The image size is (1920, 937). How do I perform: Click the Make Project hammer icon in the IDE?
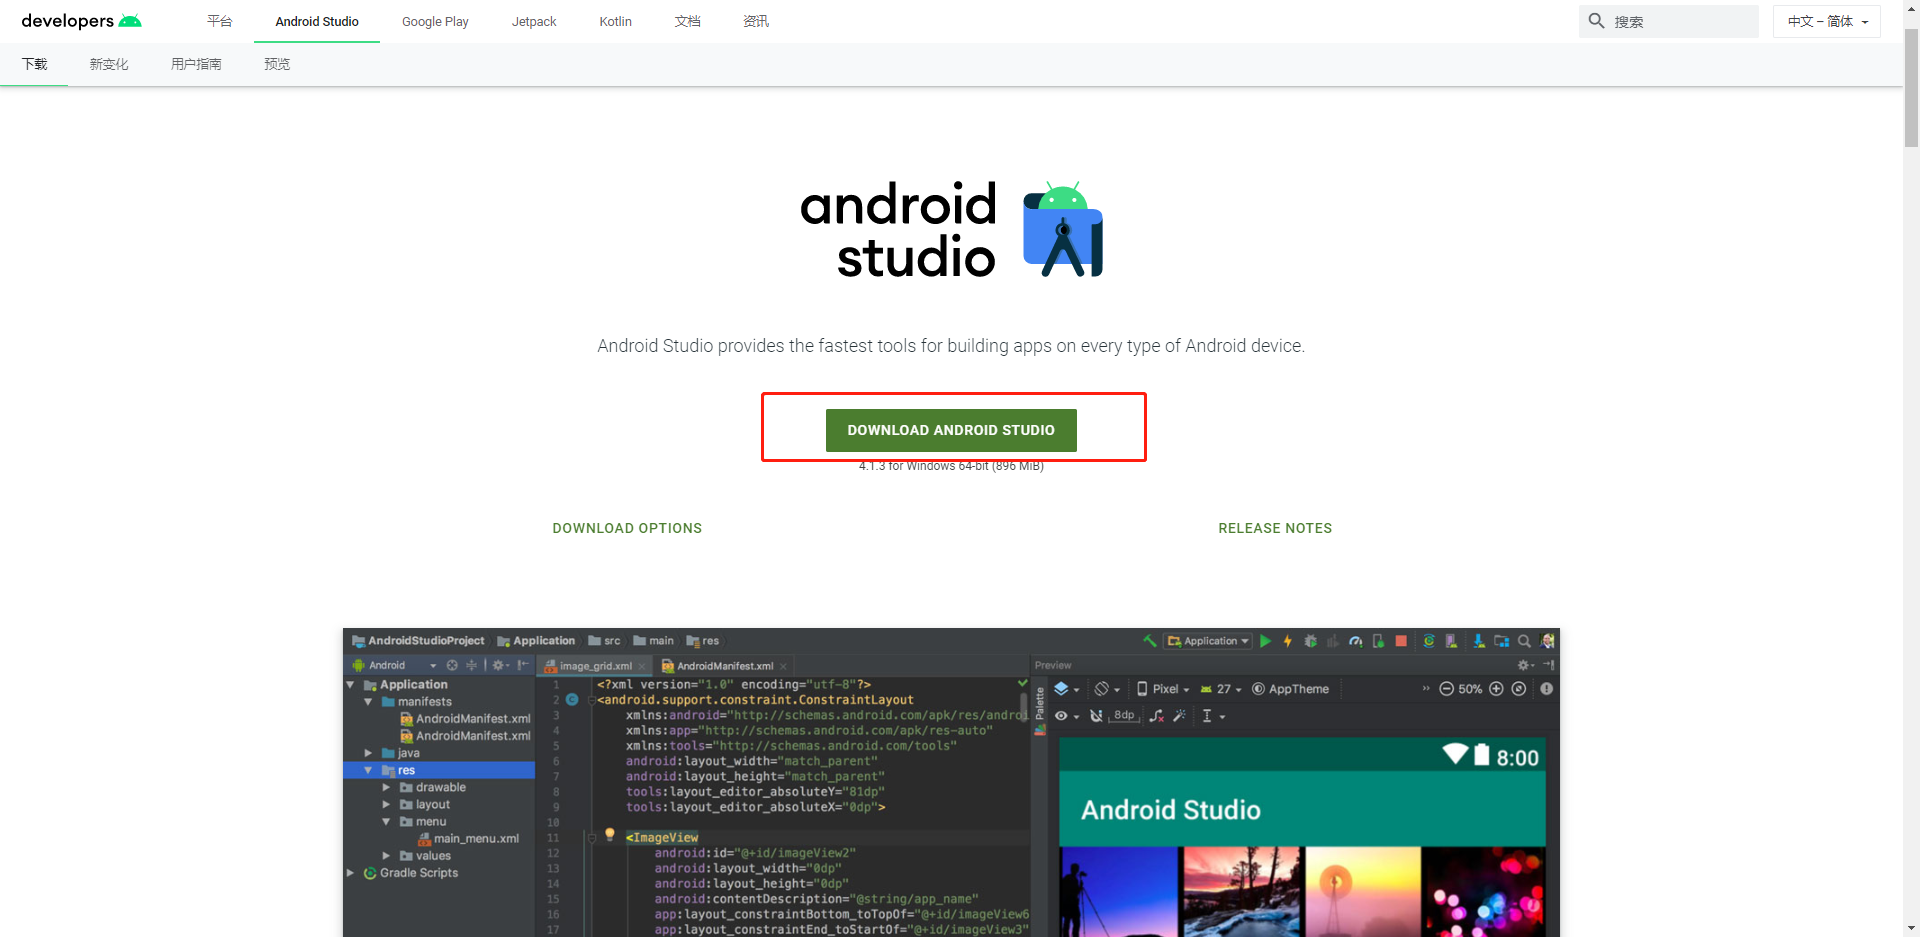tap(1150, 641)
